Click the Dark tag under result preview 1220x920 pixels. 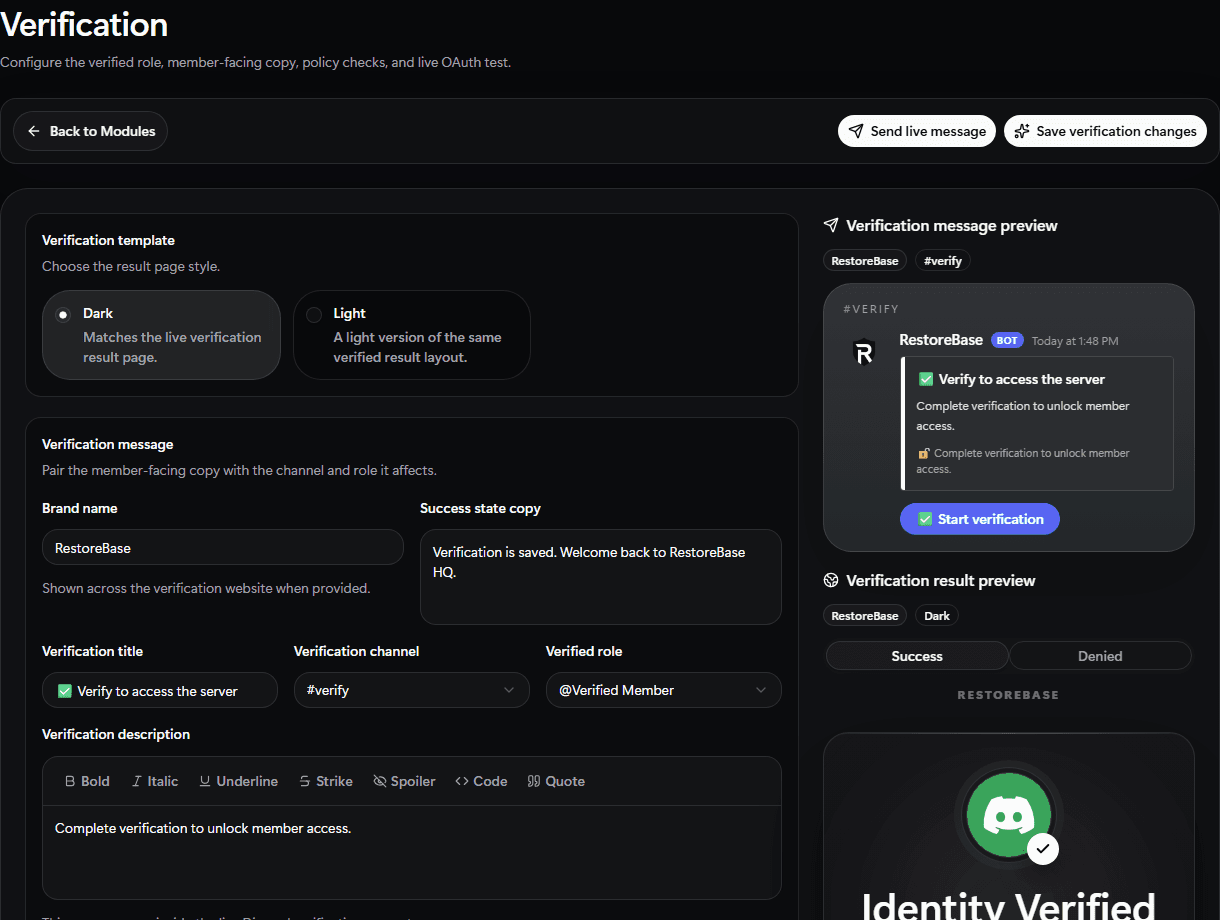[937, 616]
